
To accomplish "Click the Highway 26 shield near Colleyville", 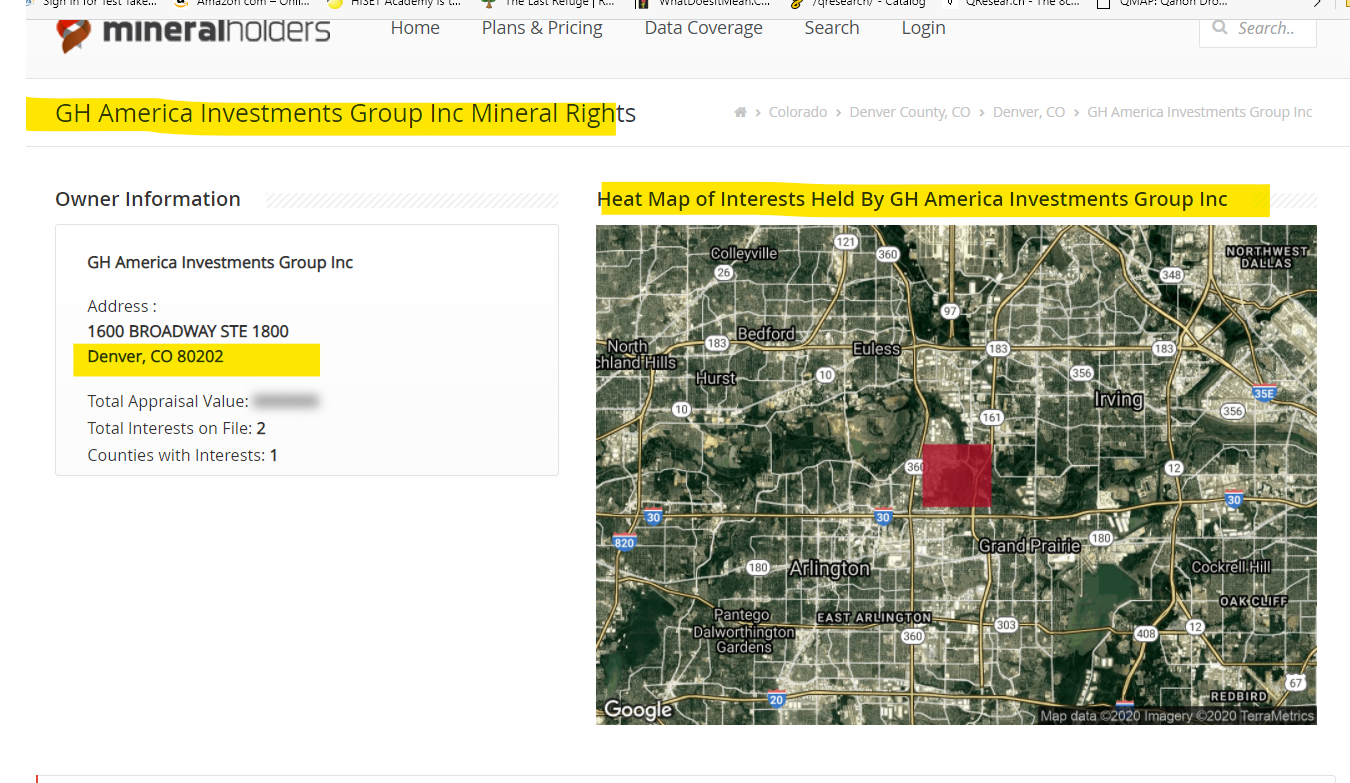I will (x=725, y=273).
